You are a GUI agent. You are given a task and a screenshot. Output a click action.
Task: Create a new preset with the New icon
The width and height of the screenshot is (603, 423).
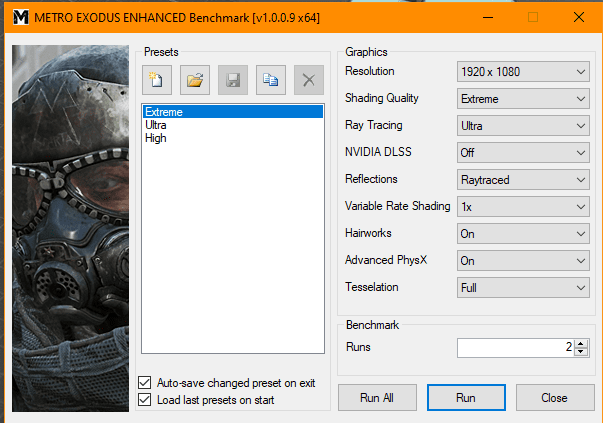(x=157, y=80)
